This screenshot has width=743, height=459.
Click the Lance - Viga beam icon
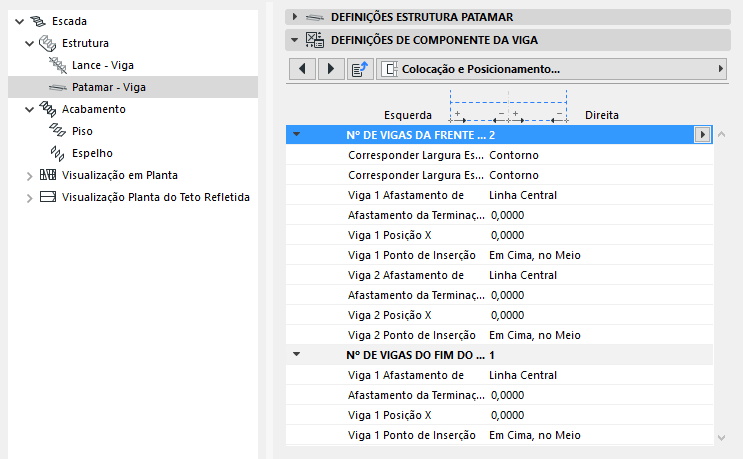click(x=57, y=65)
